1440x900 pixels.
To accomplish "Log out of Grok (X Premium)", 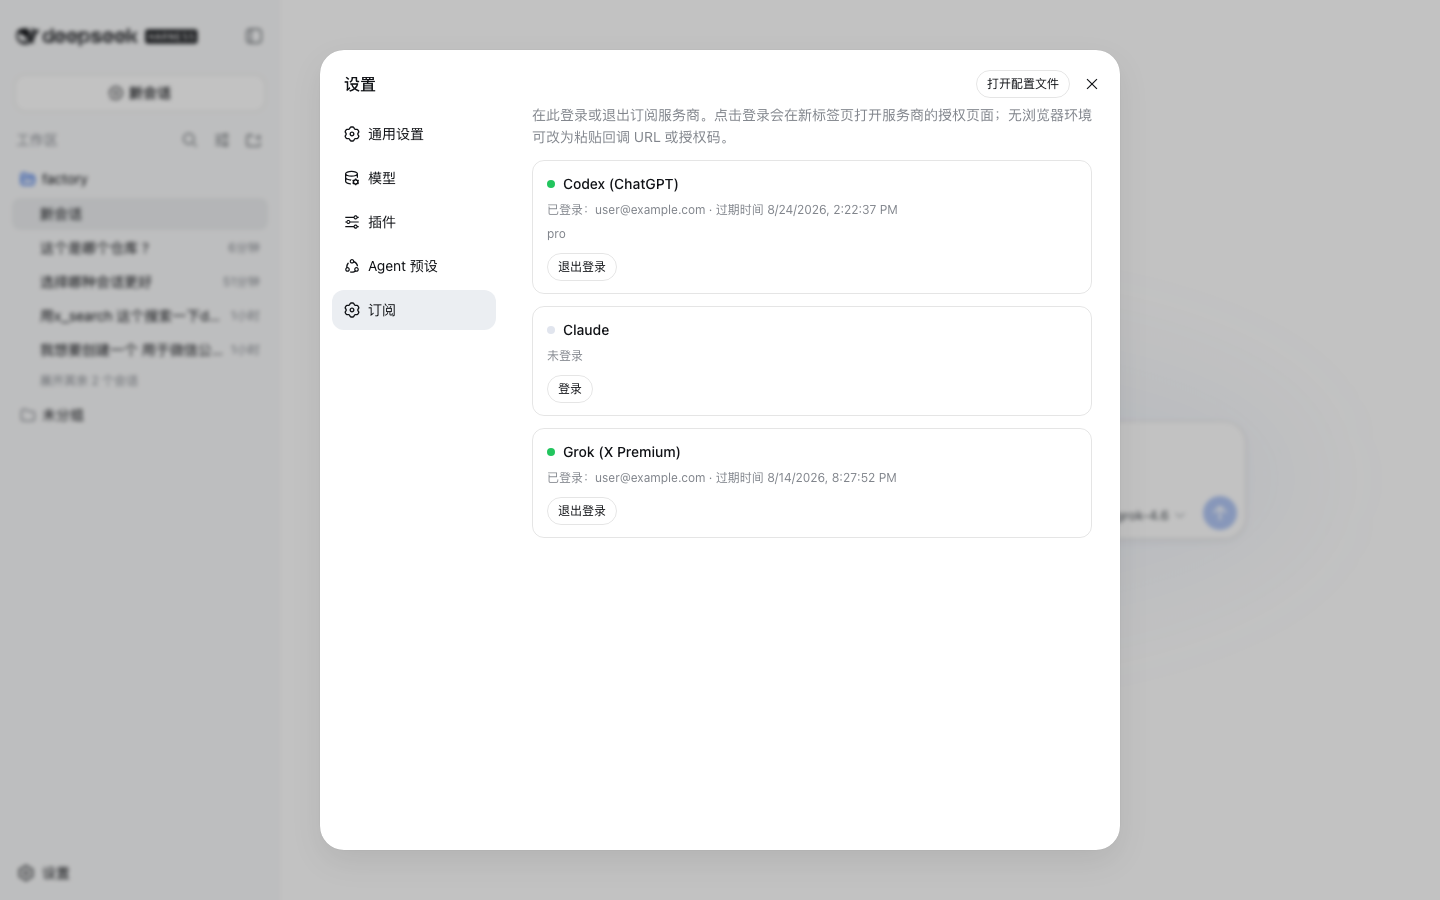I will [x=582, y=511].
